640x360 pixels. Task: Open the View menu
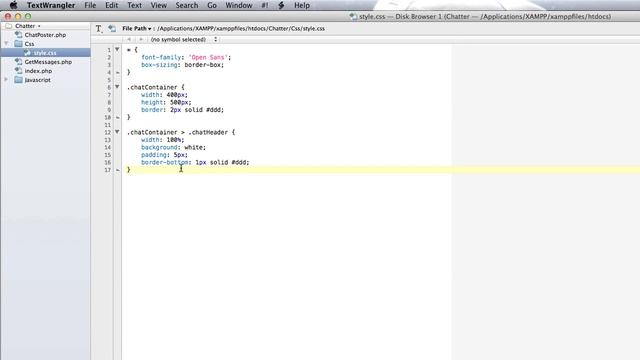pos(158,5)
